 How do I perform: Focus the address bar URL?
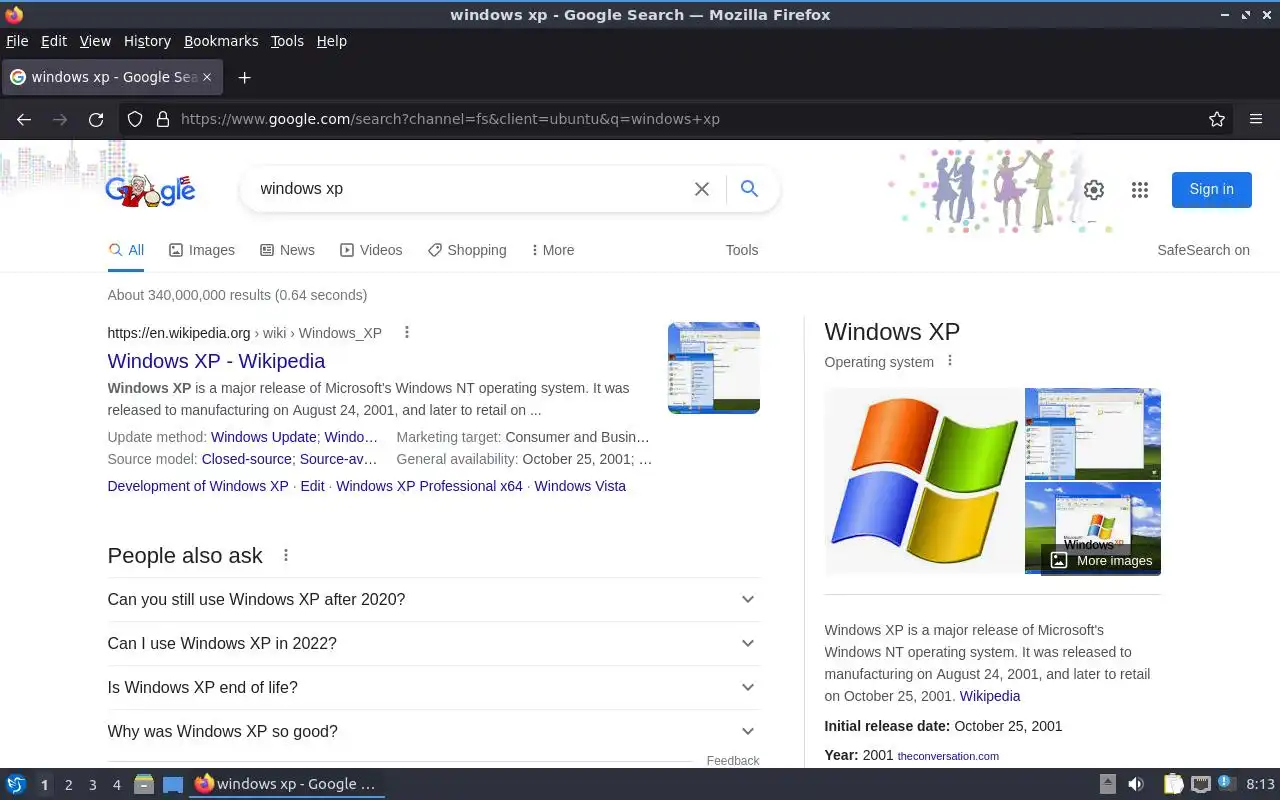690,119
